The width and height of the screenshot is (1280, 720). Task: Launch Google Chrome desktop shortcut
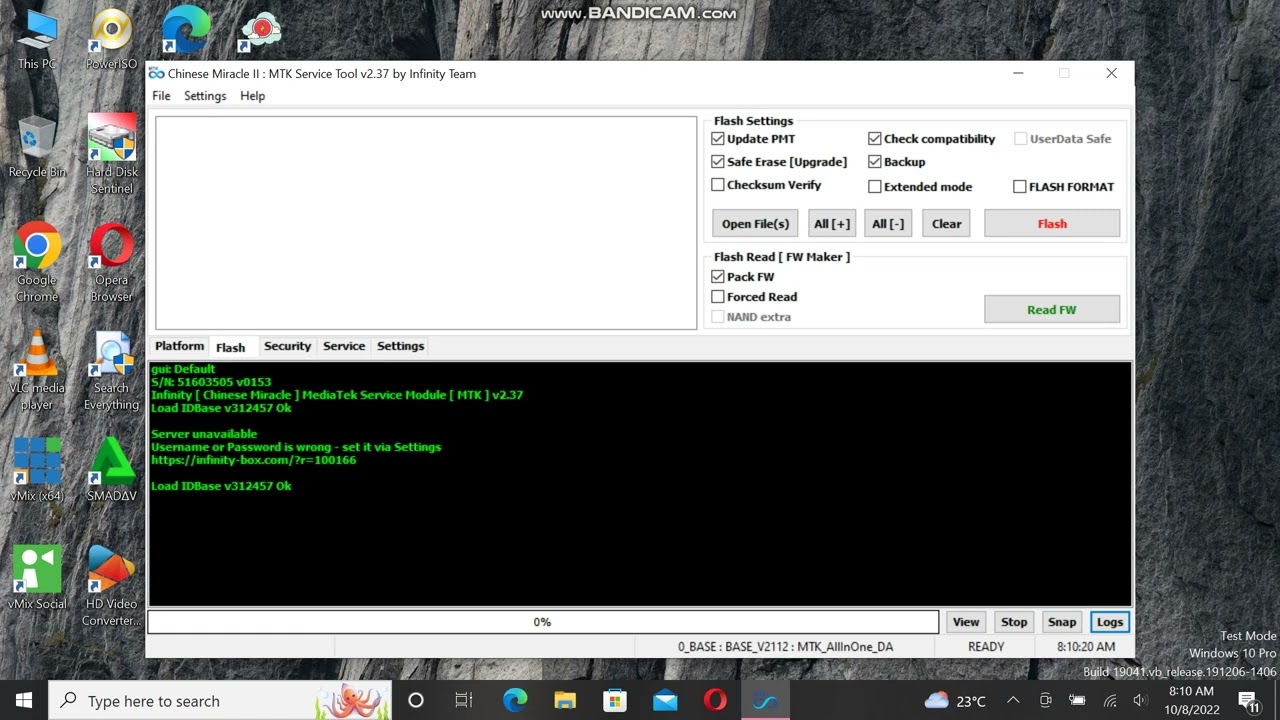(37, 263)
